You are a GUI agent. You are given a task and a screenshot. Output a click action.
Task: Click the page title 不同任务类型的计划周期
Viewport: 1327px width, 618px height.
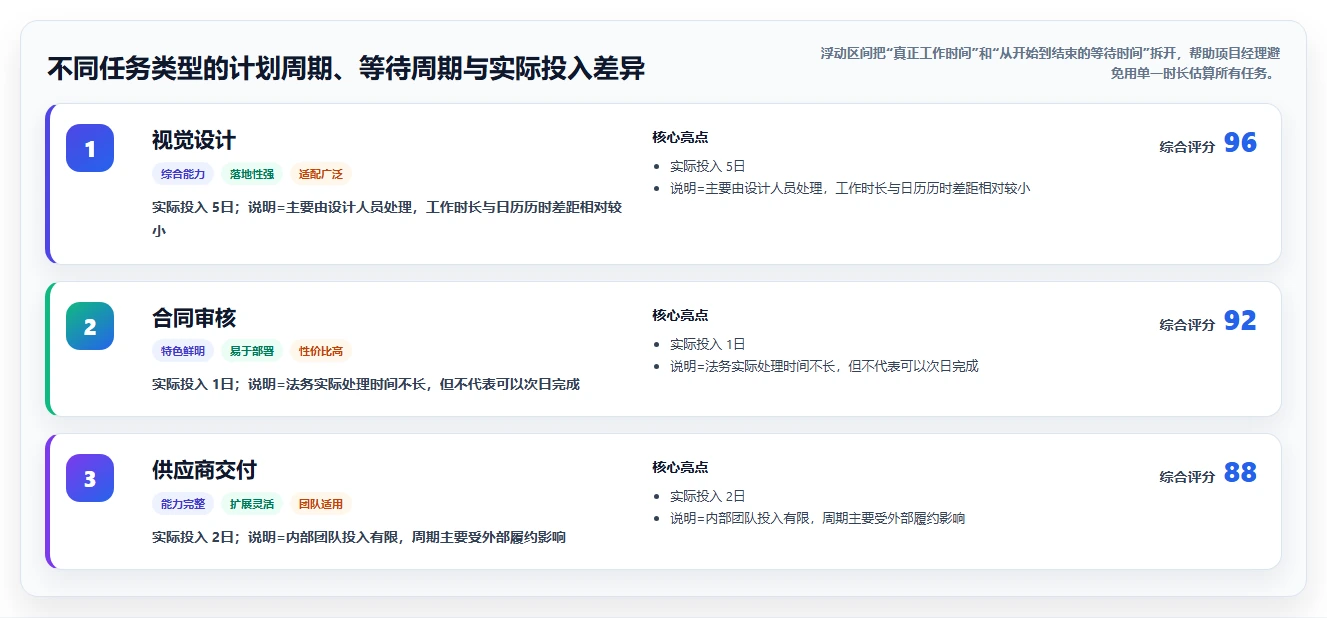click(346, 68)
